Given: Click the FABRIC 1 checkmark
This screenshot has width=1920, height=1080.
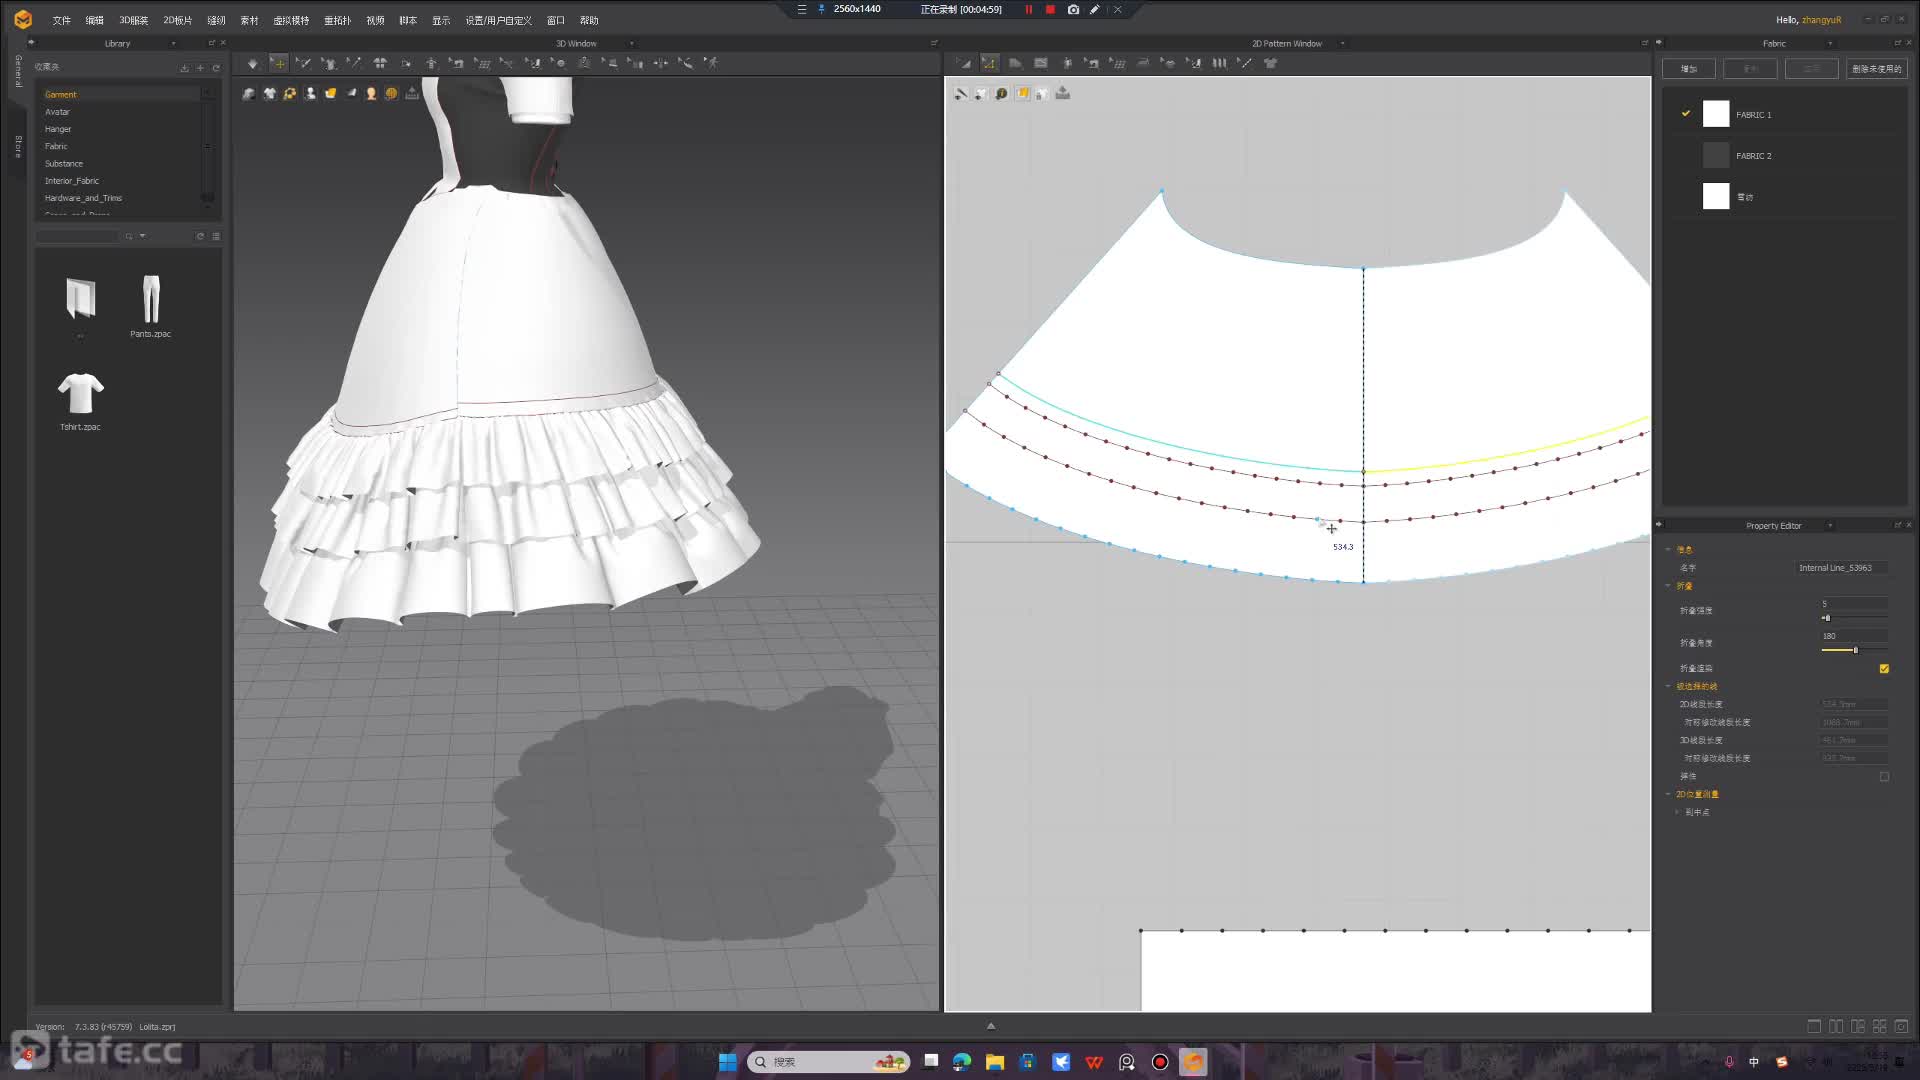Looking at the screenshot, I should point(1686,114).
